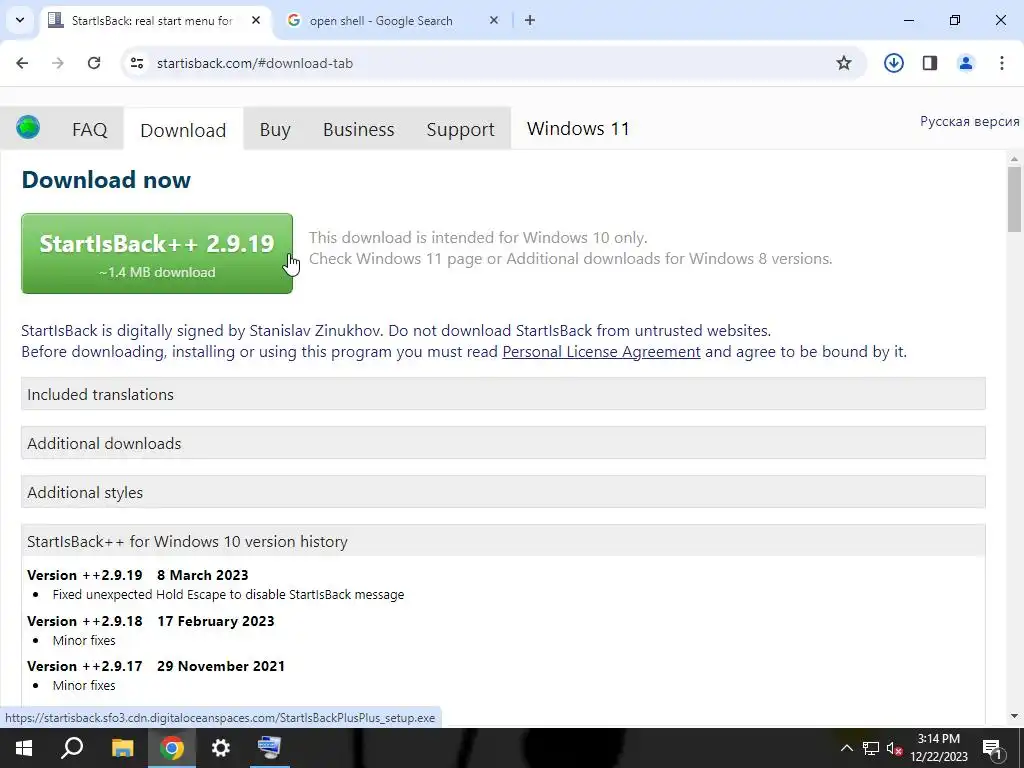
Task: Select the Download site tab
Action: click(183, 130)
